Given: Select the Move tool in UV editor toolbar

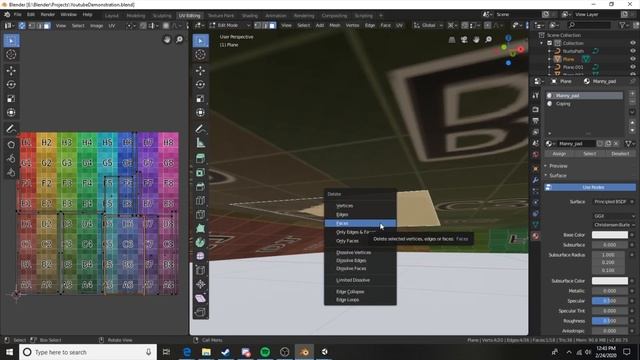Looking at the screenshot, I should (x=11, y=71).
